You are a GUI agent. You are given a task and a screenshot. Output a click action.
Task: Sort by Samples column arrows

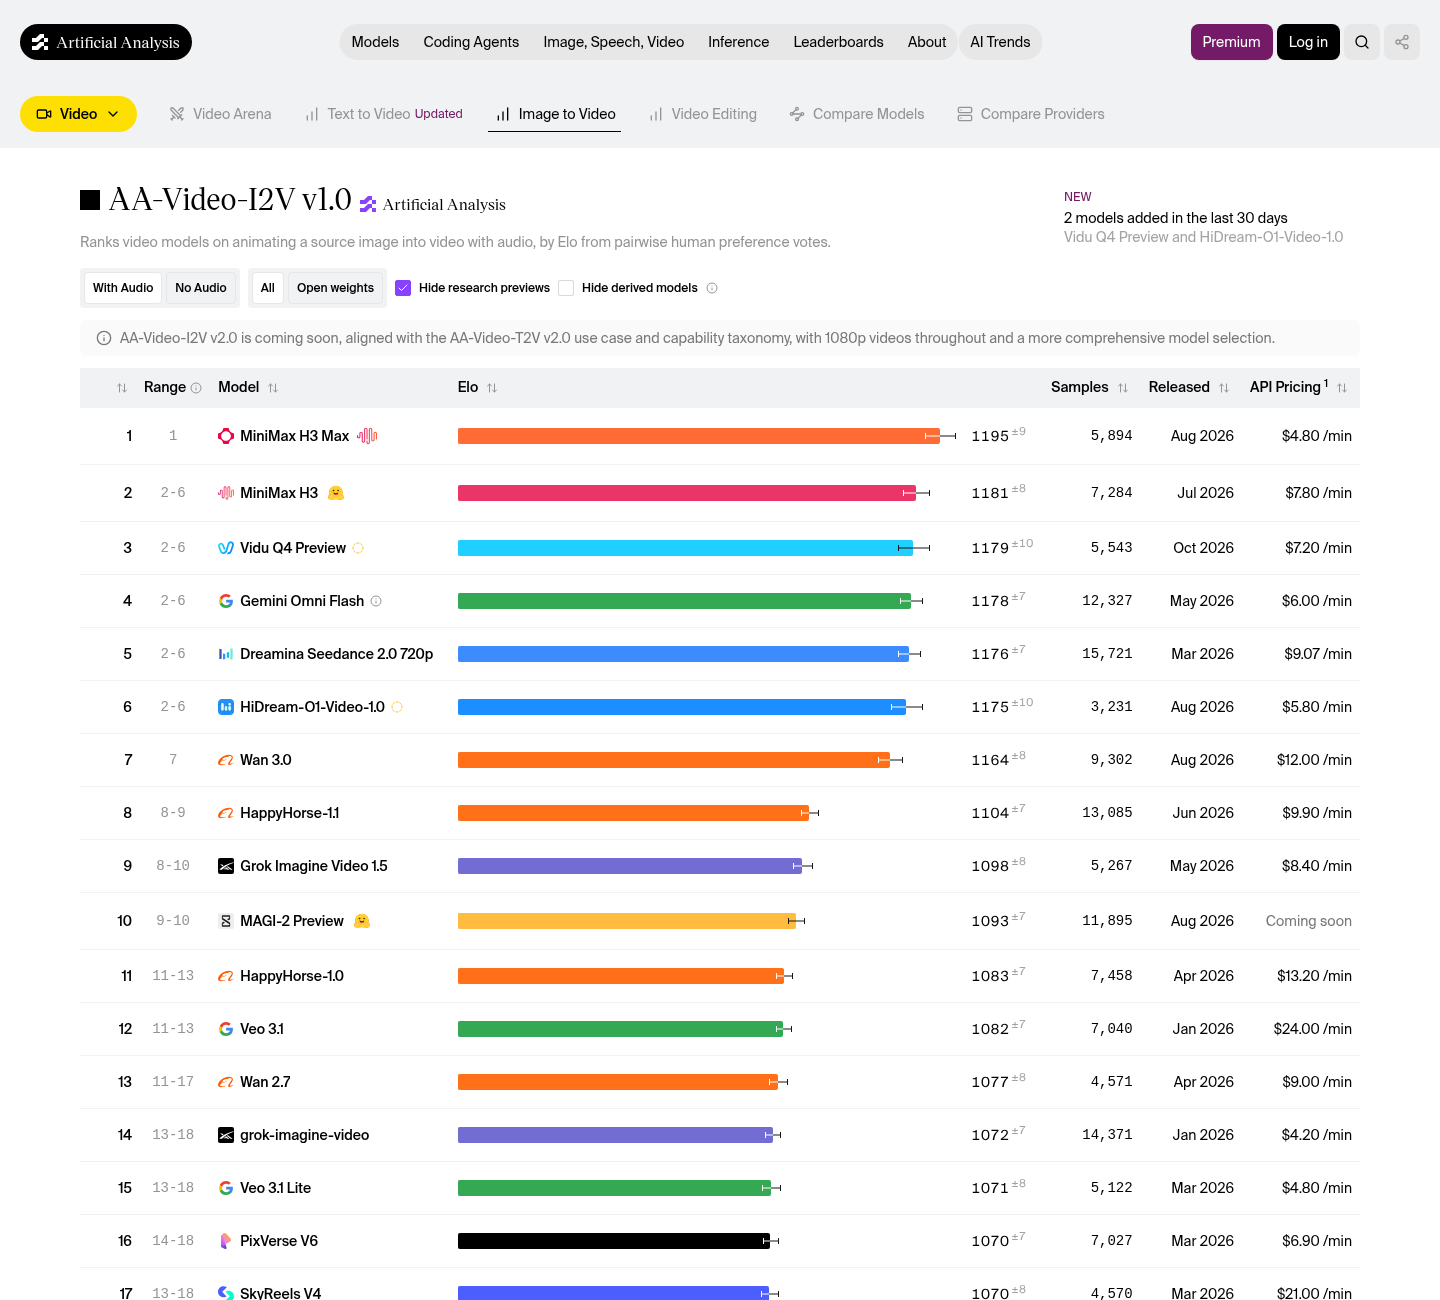(1123, 388)
